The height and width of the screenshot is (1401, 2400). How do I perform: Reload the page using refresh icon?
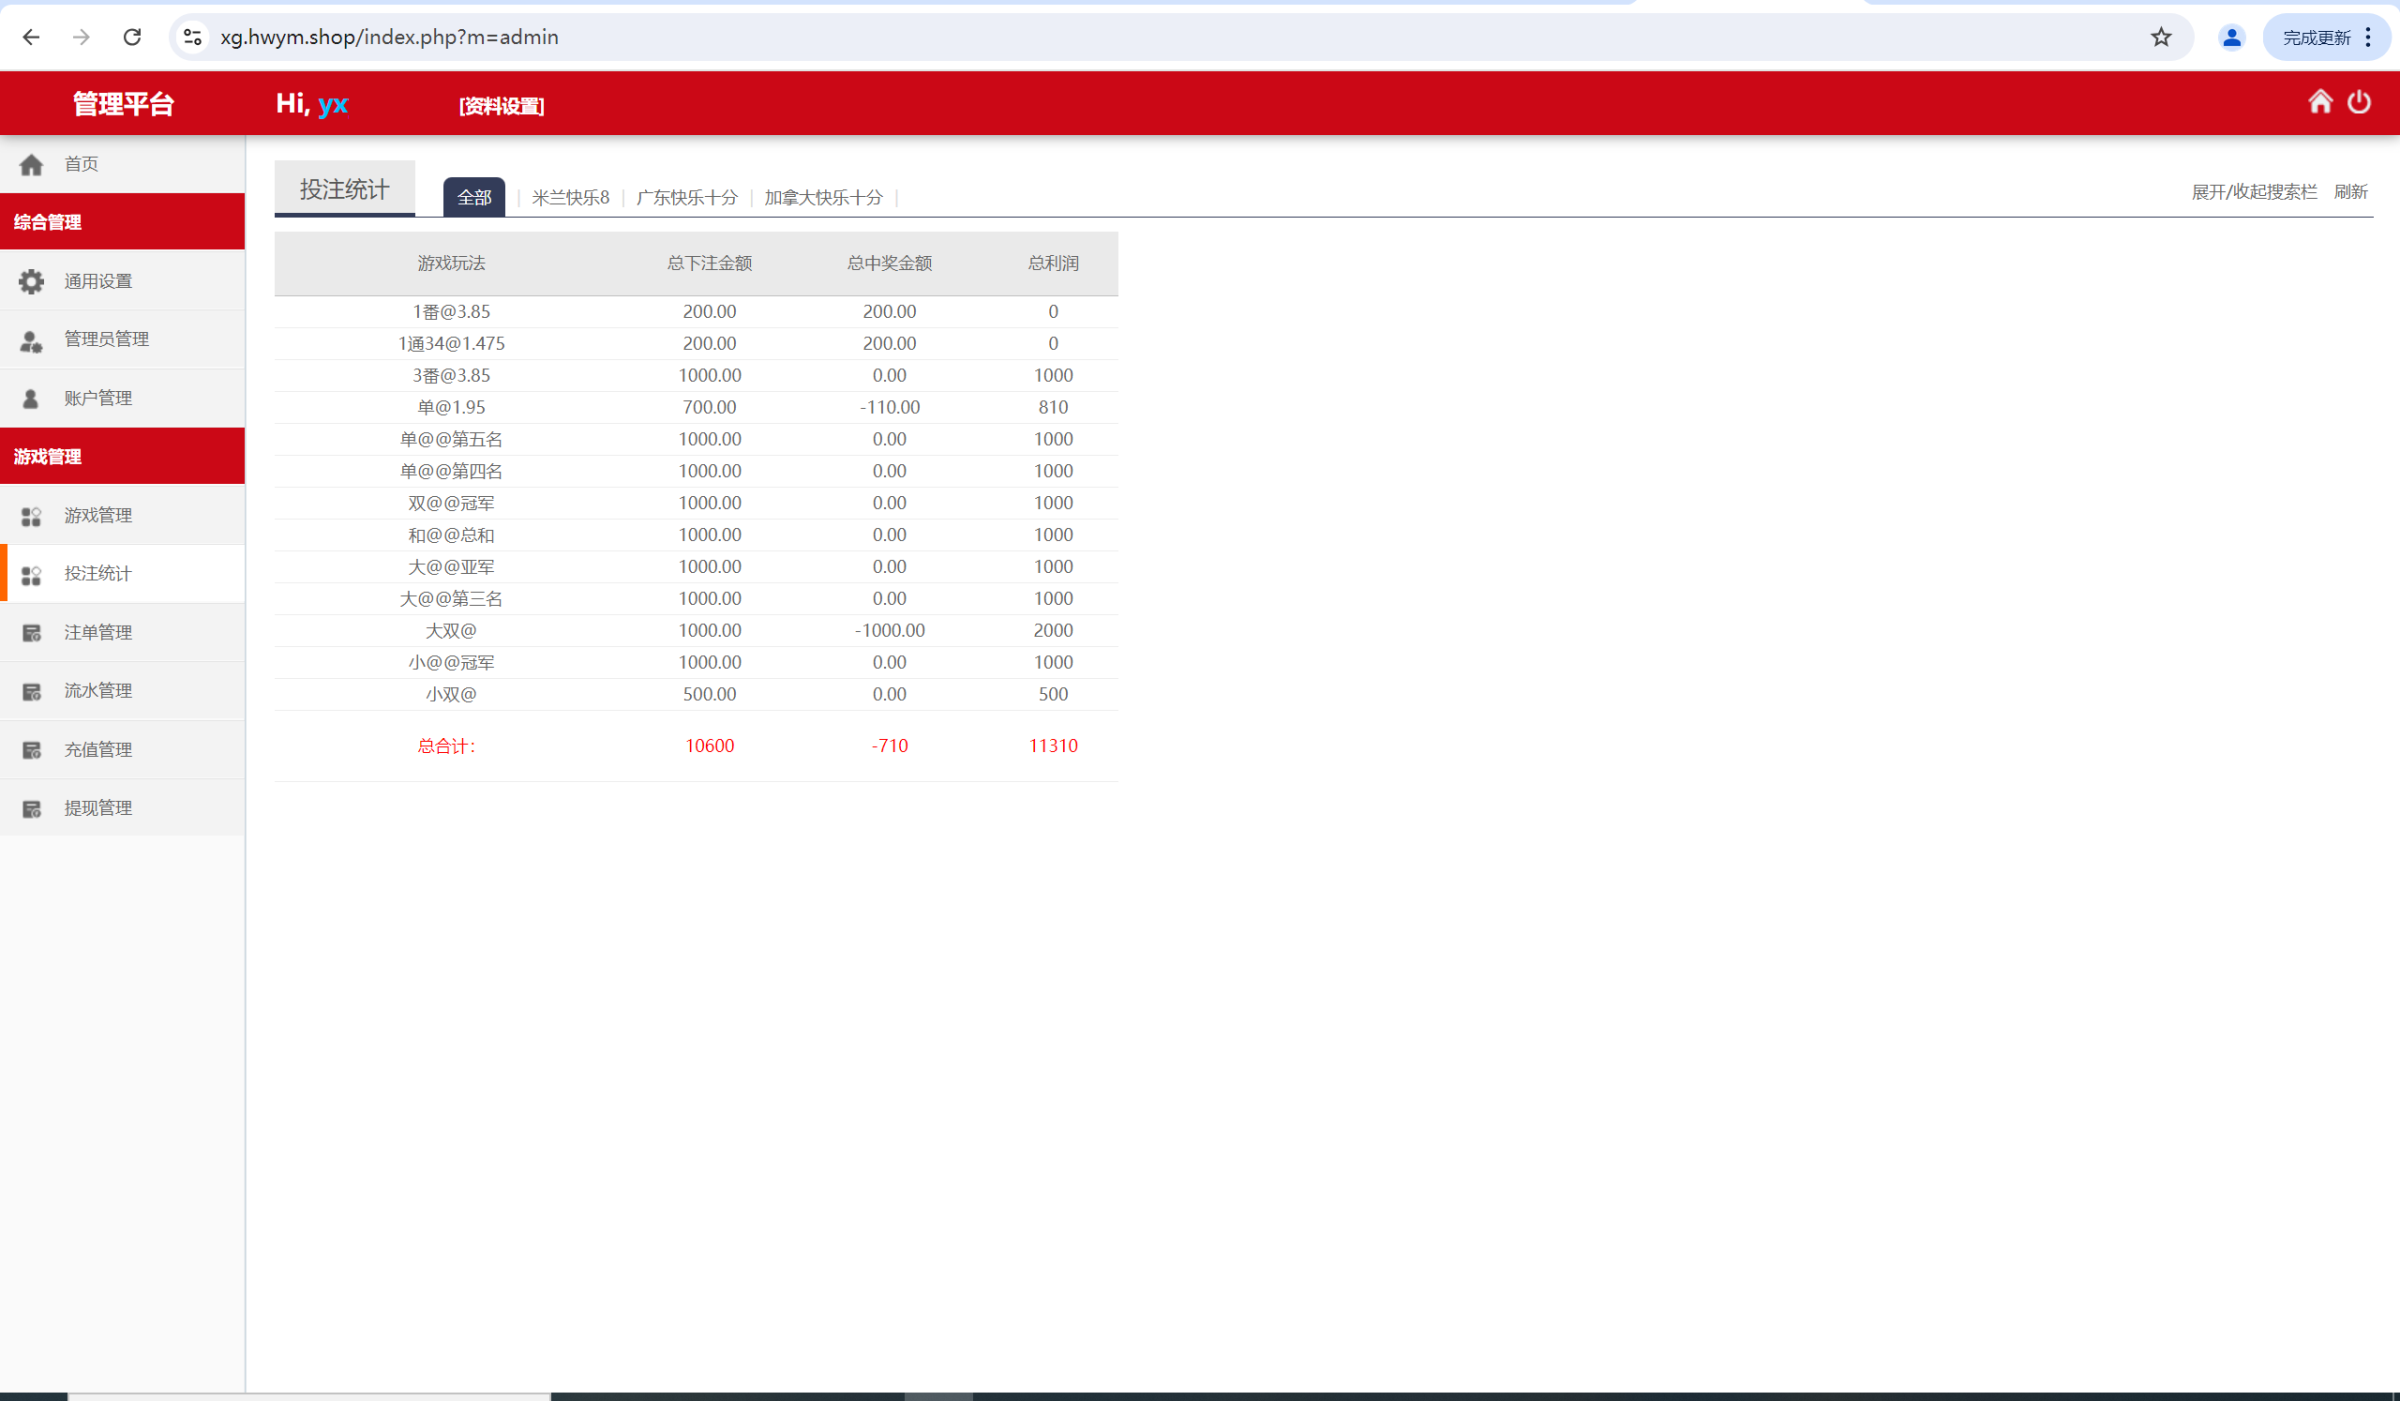pyautogui.click(x=132, y=37)
